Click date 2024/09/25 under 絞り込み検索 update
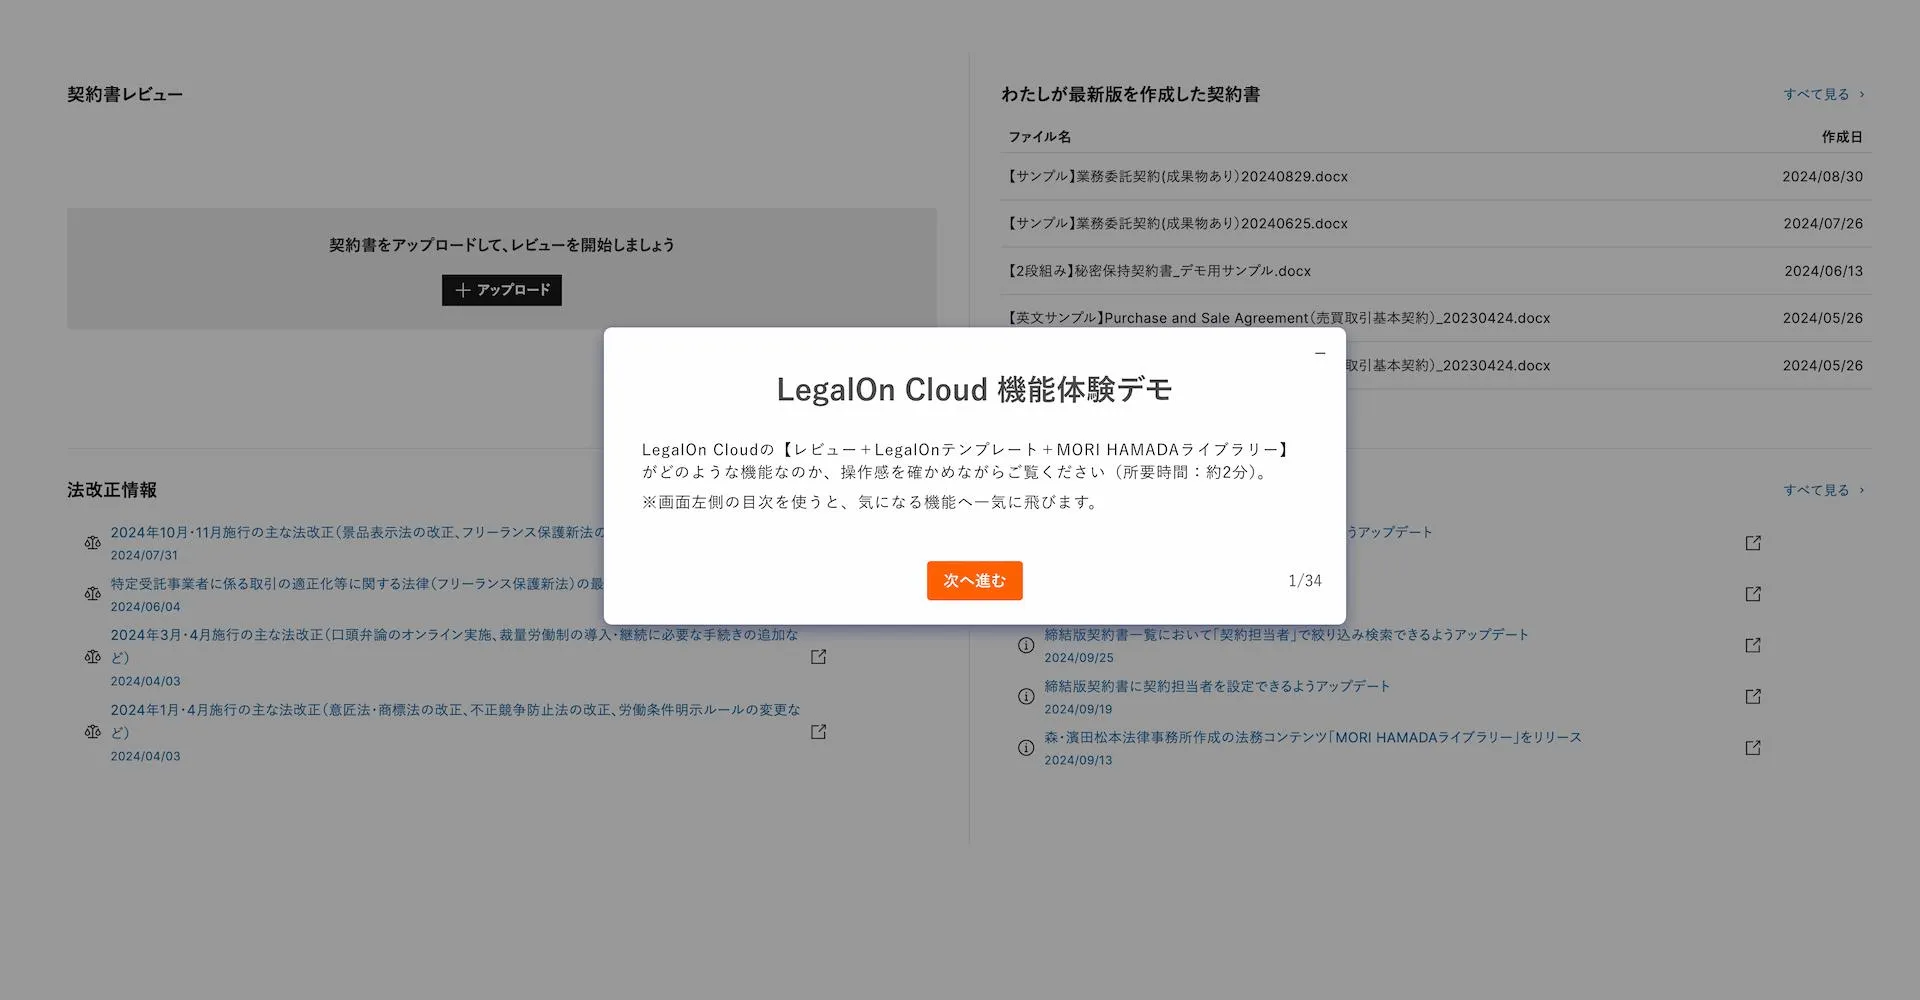Image resolution: width=1920 pixels, height=1000 pixels. pyautogui.click(x=1079, y=658)
